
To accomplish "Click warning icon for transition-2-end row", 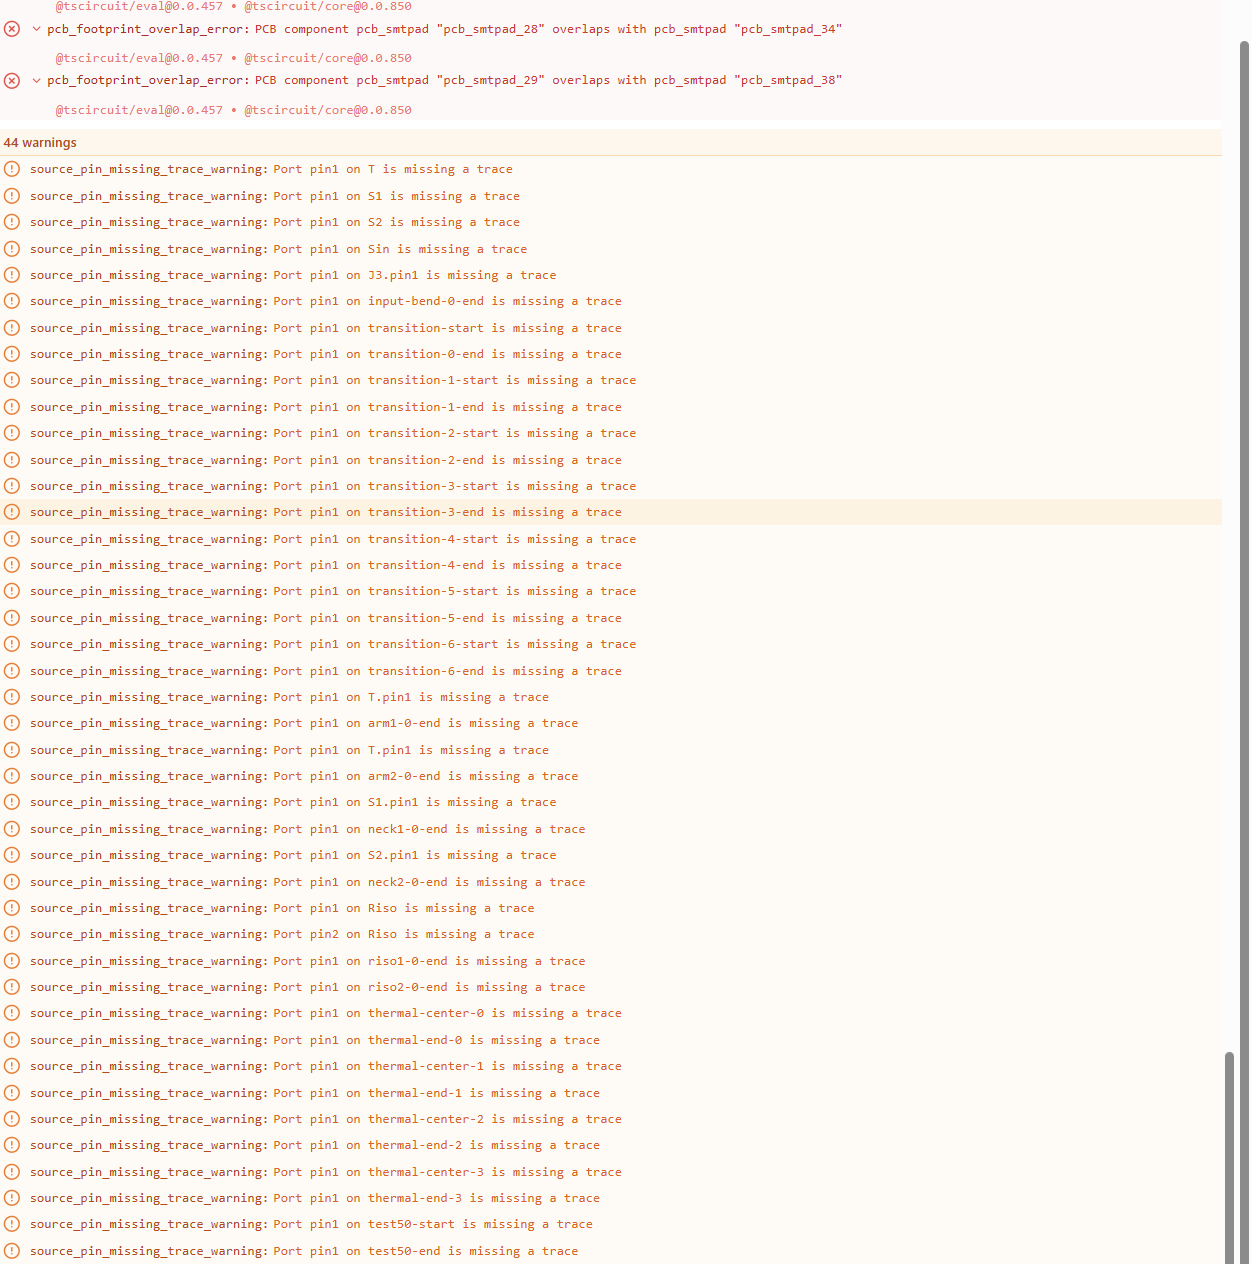I will 12,460.
